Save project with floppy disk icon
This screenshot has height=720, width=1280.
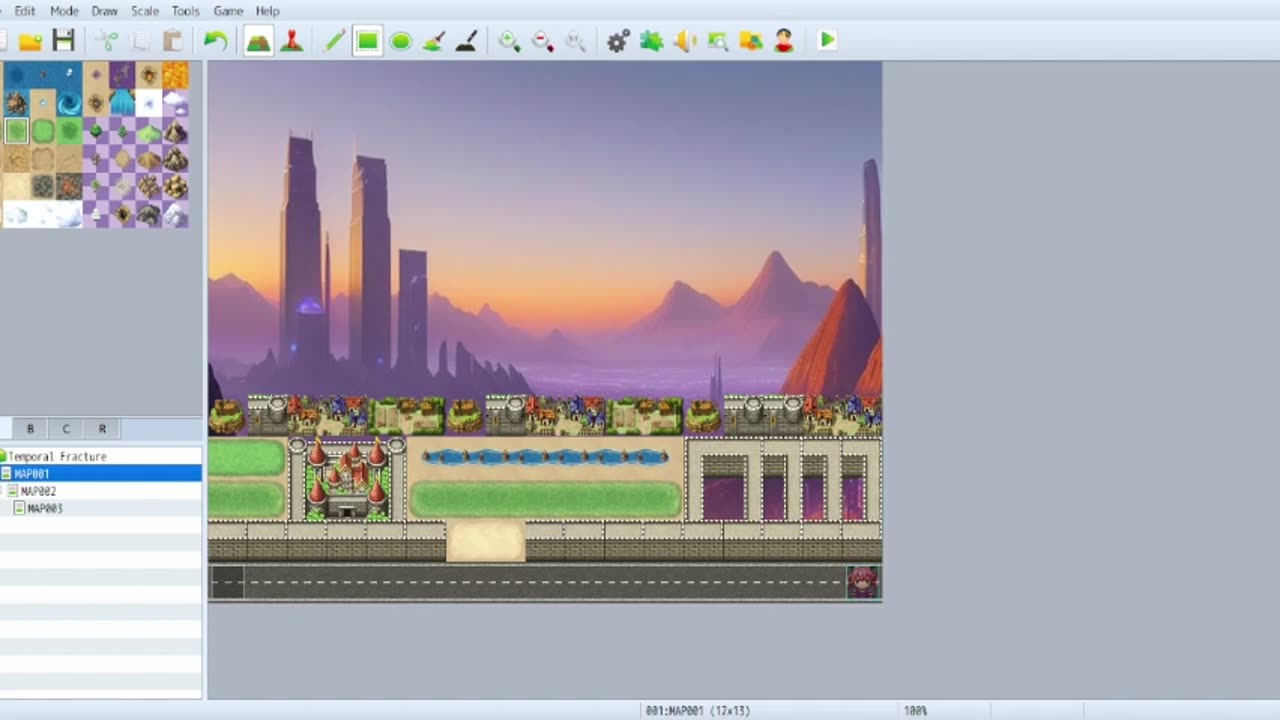(x=64, y=41)
